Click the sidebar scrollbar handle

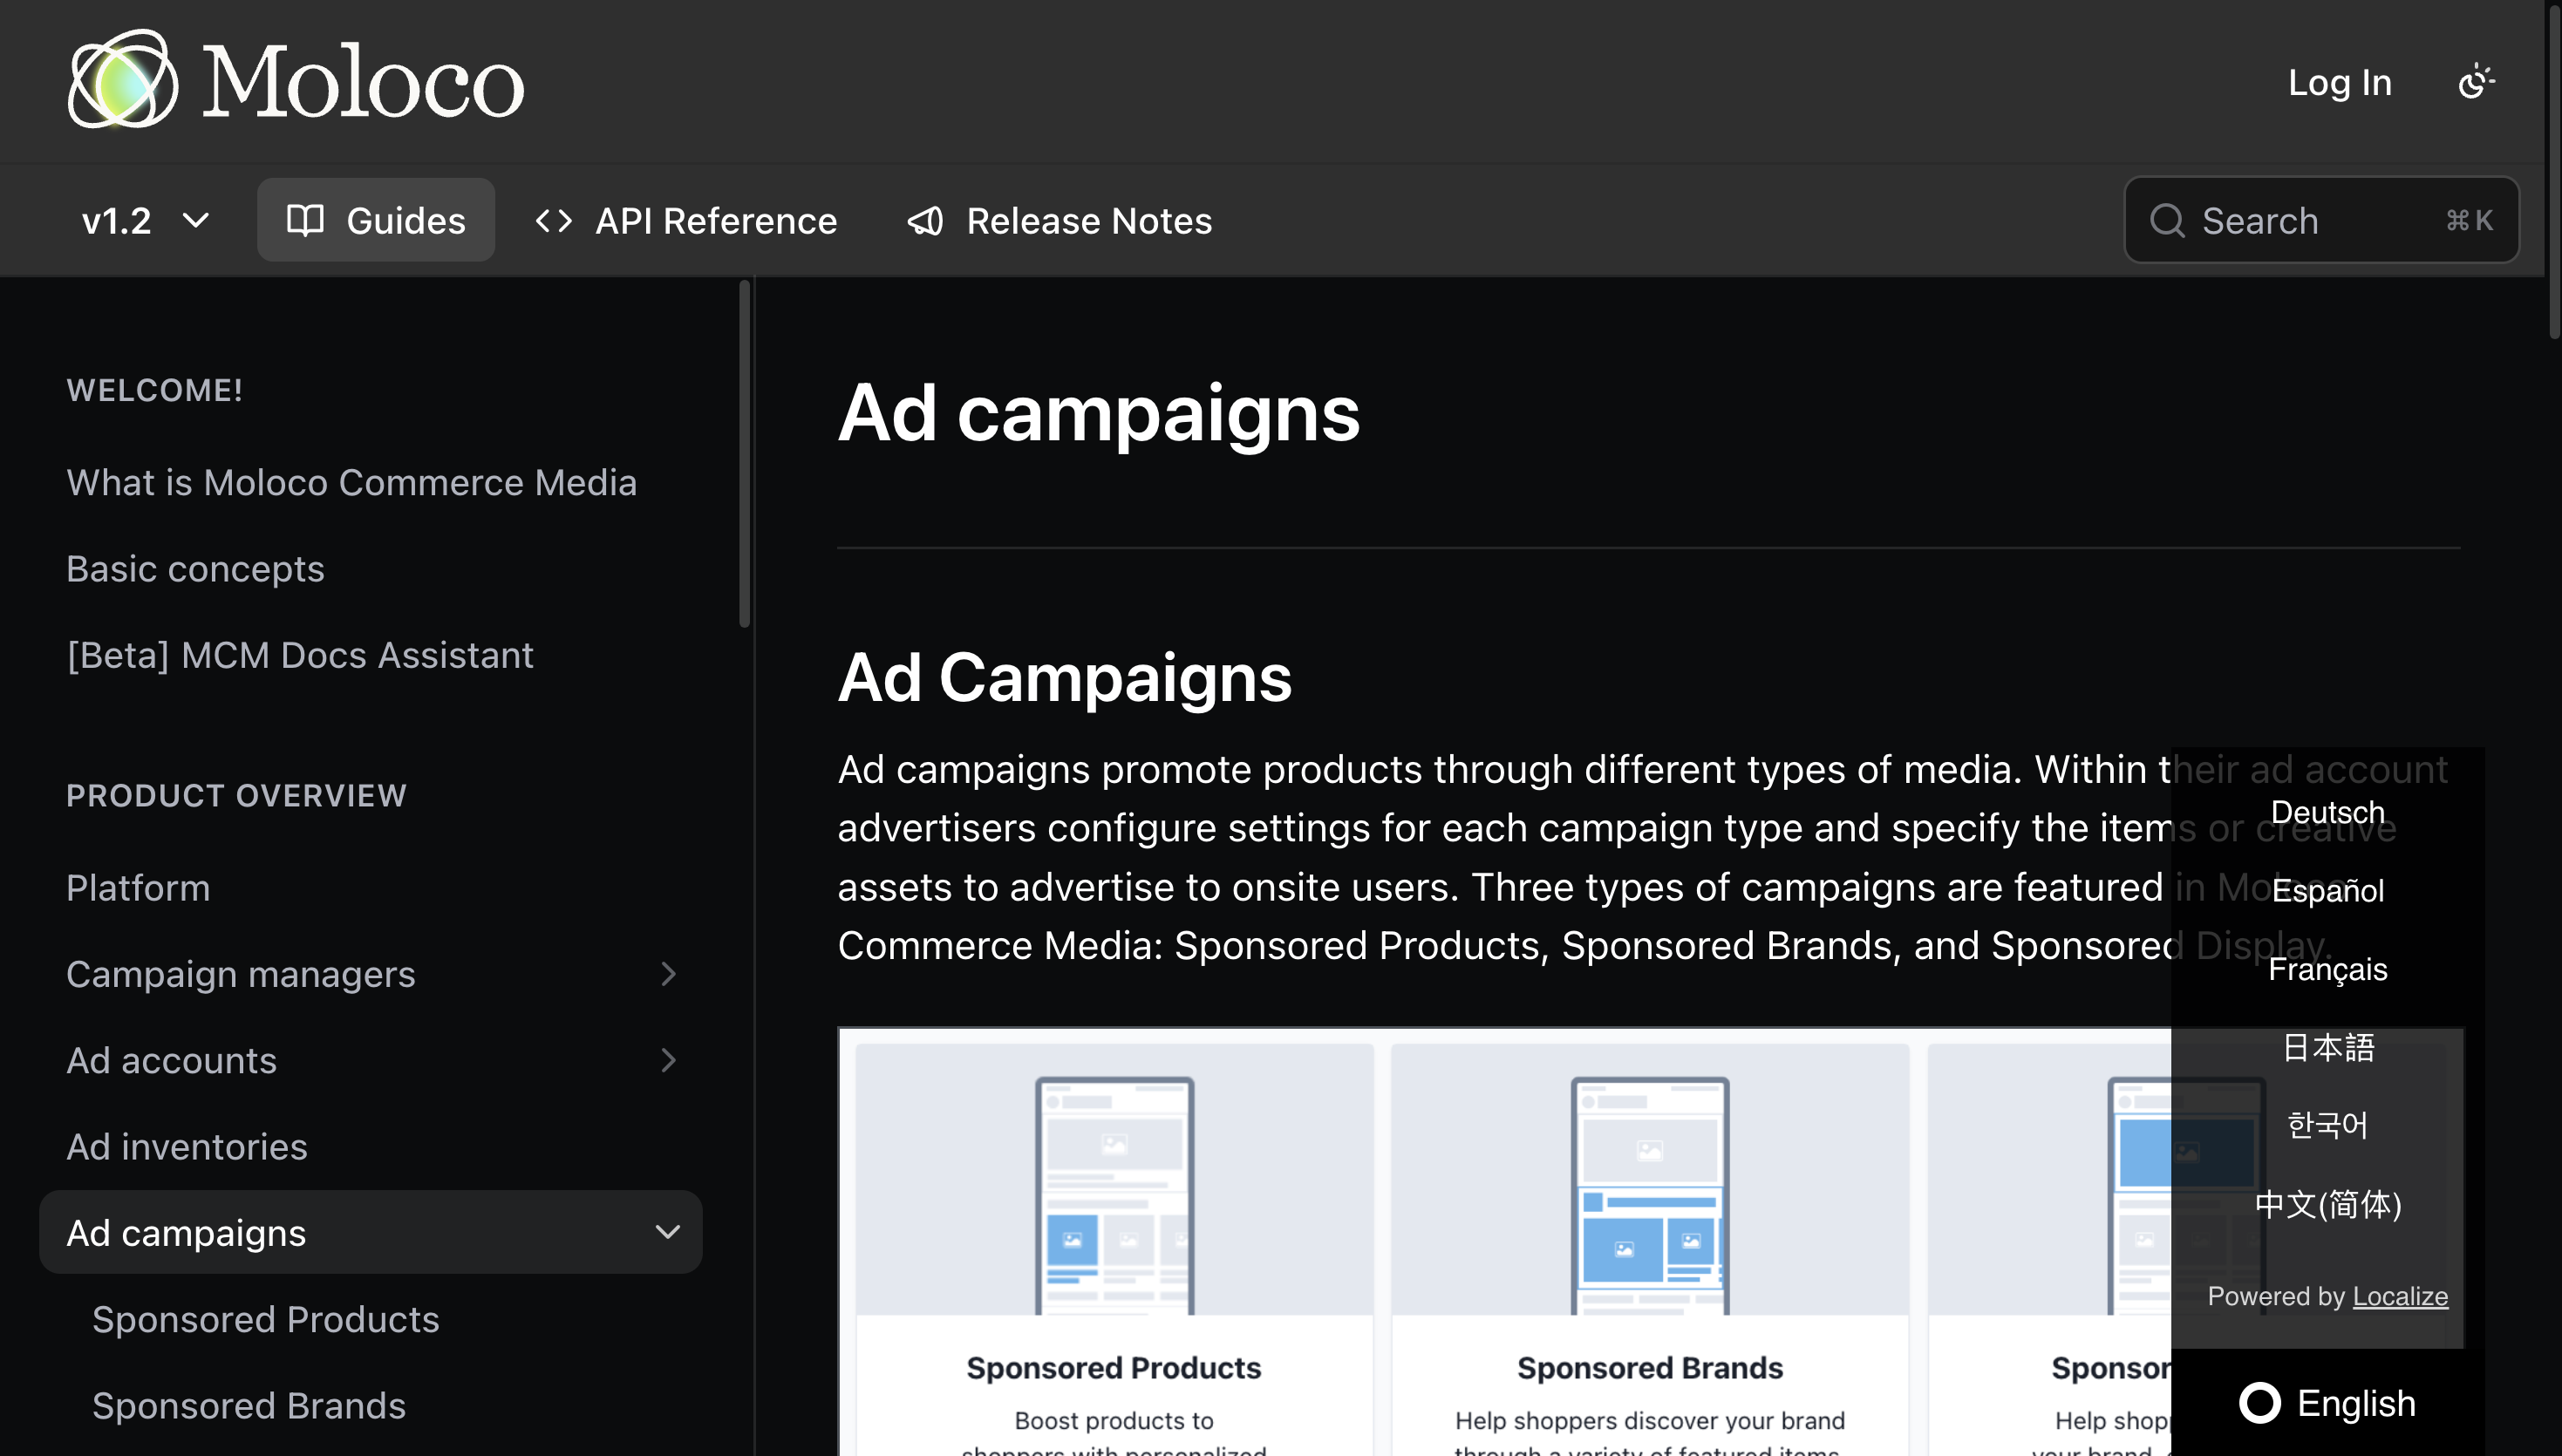click(x=744, y=454)
